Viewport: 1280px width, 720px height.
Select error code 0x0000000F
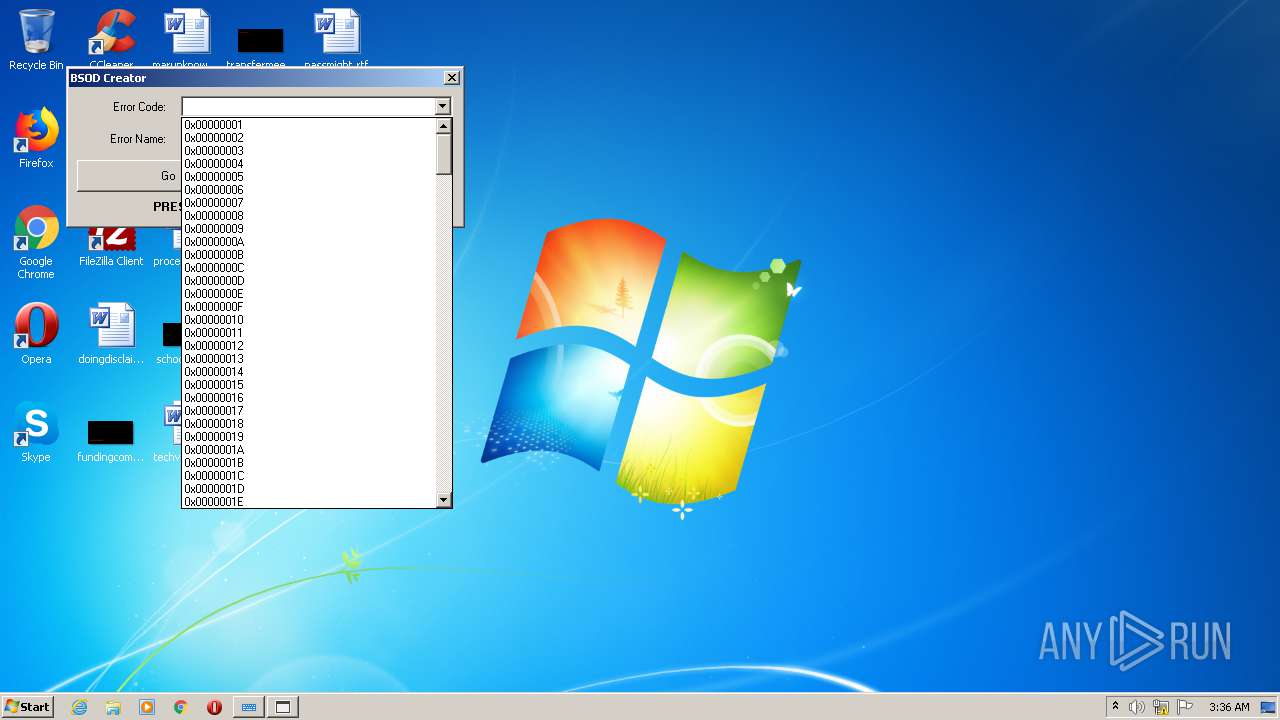coord(310,307)
